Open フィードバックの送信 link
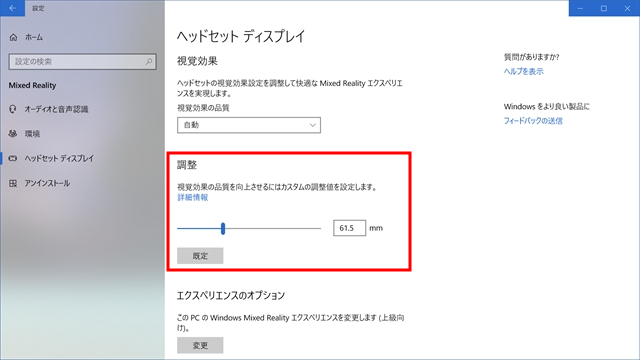The width and height of the screenshot is (640, 360). 533,121
